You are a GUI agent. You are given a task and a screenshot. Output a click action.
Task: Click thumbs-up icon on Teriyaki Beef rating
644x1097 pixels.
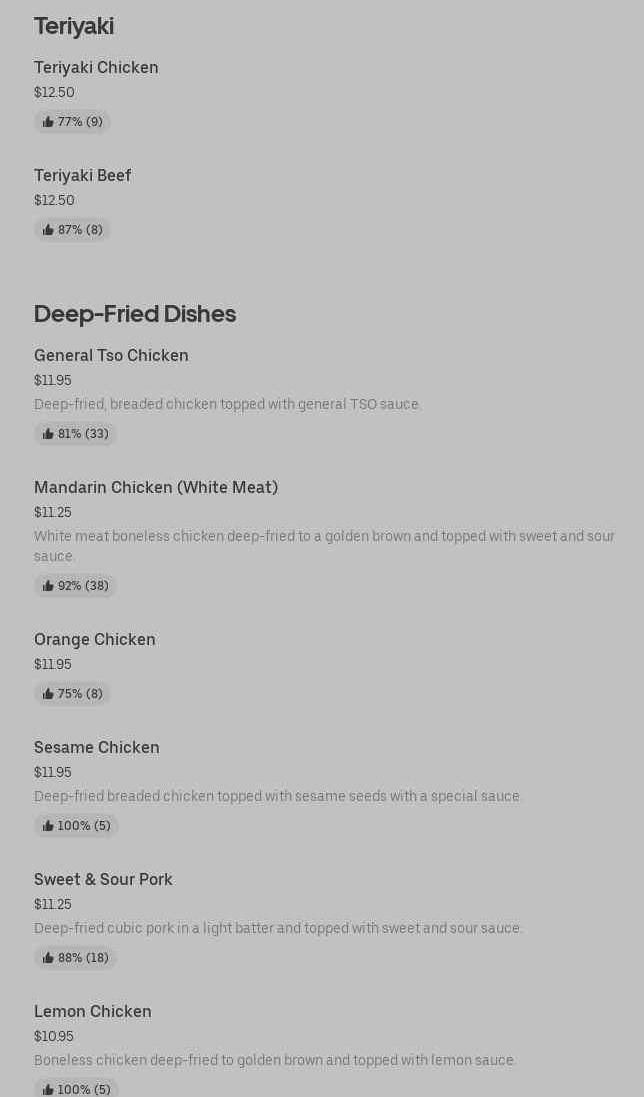[x=48, y=230]
